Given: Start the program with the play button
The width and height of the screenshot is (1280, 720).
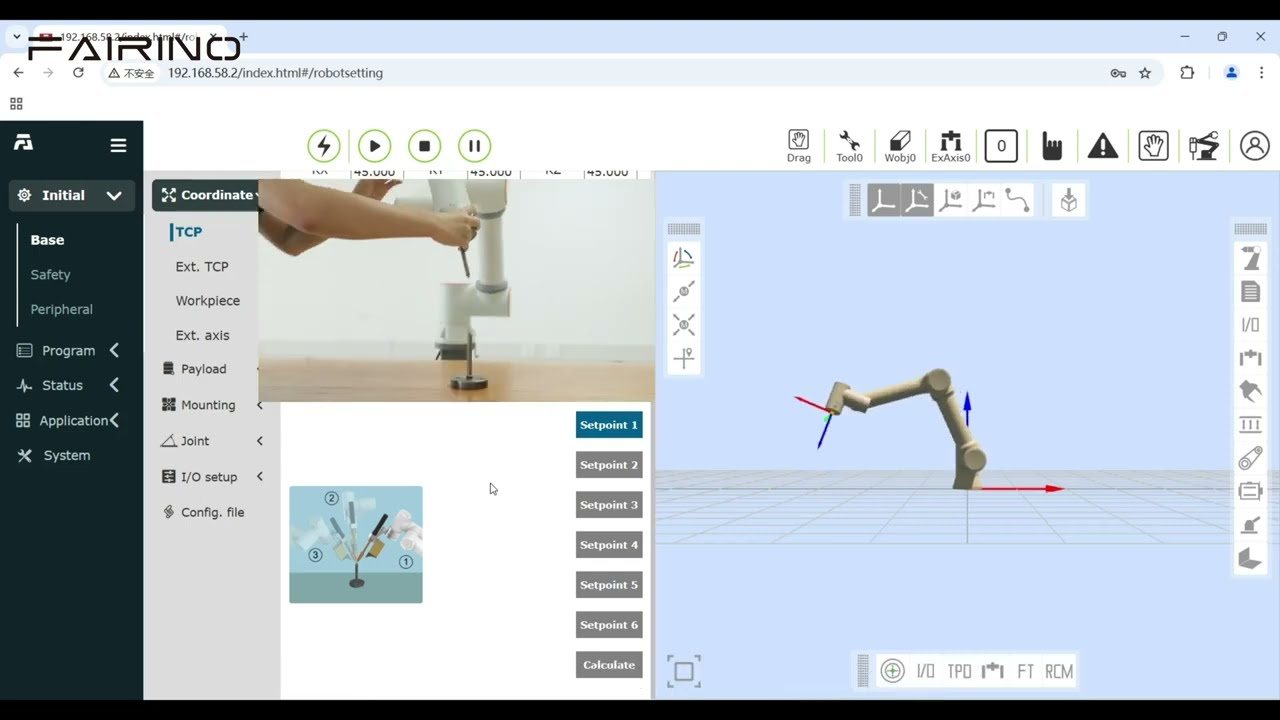Looking at the screenshot, I should click(374, 146).
